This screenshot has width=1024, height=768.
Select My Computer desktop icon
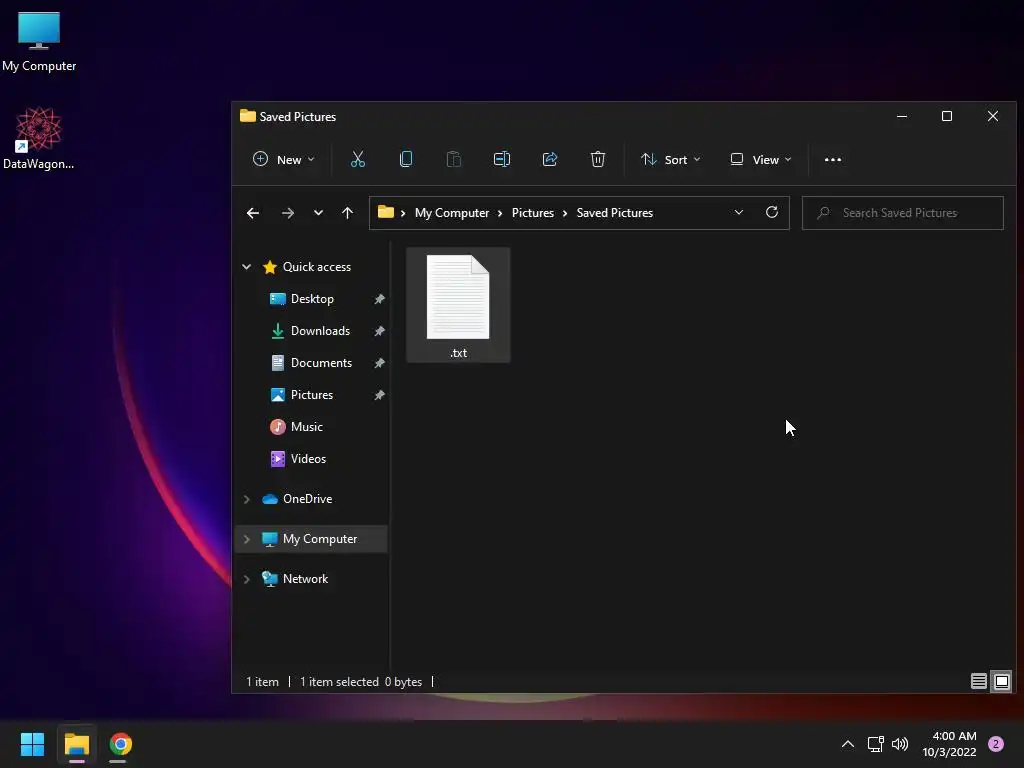(x=39, y=42)
